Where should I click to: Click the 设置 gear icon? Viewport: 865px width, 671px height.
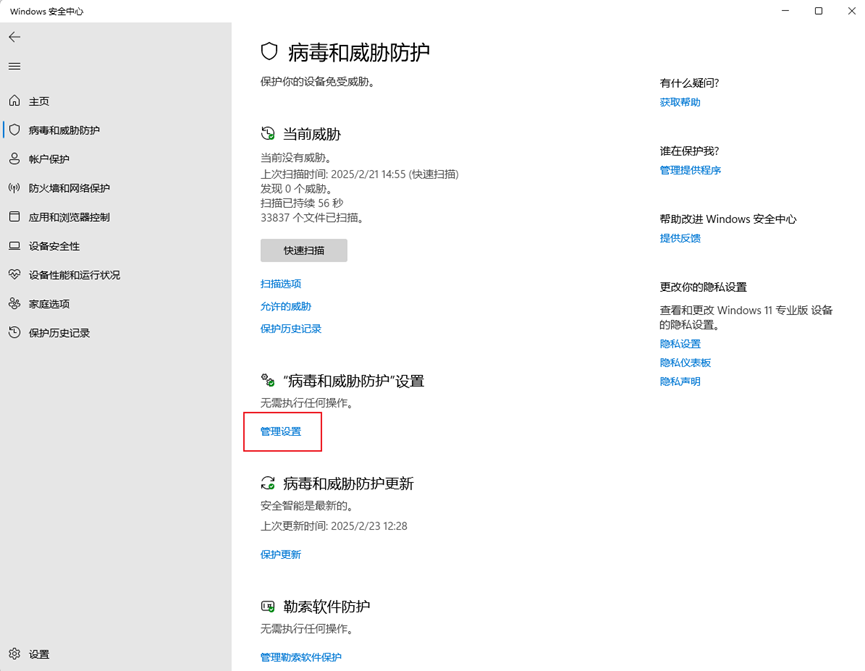pos(14,654)
